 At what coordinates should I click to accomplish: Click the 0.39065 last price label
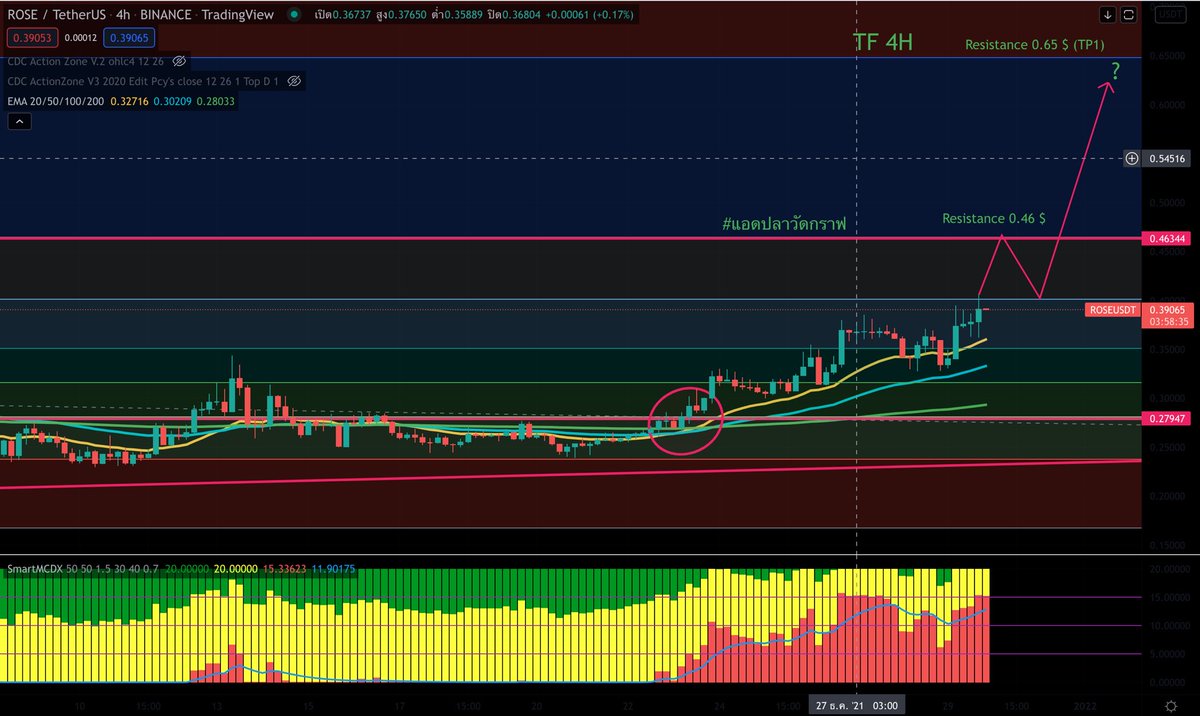tap(1167, 310)
